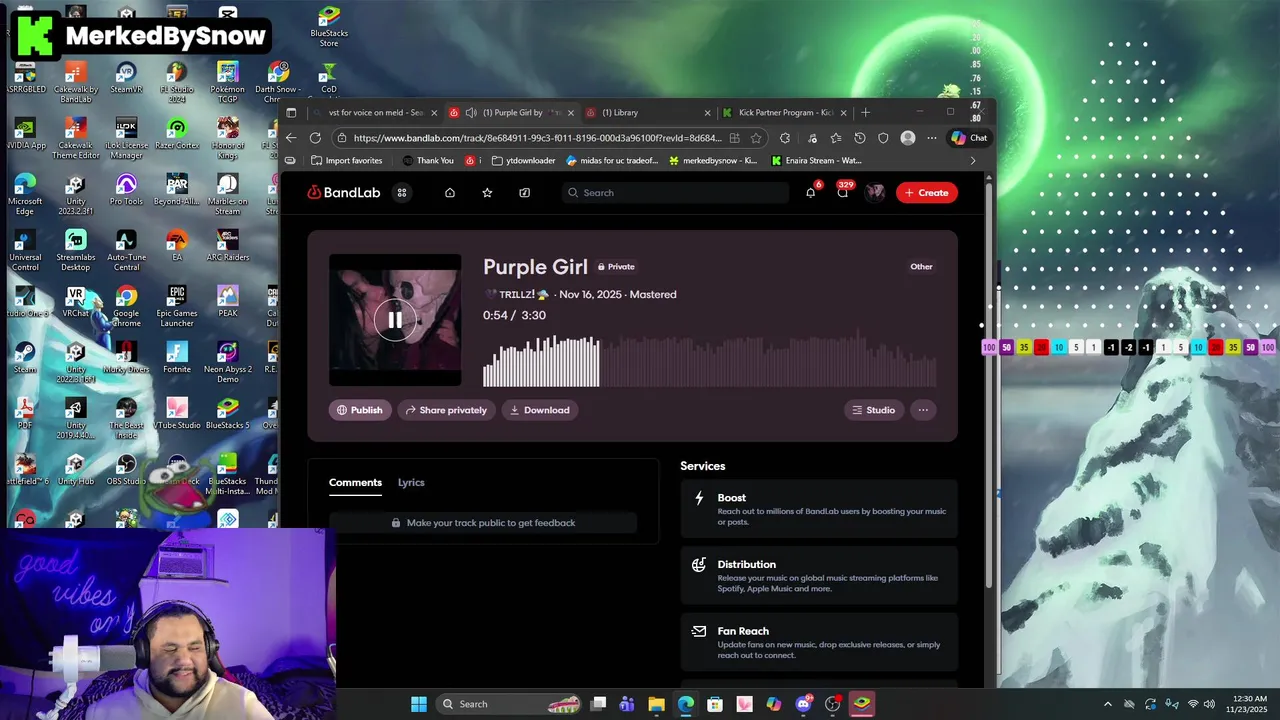Switch to the Library browser tab
1280x720 pixels.
pyautogui.click(x=648, y=113)
